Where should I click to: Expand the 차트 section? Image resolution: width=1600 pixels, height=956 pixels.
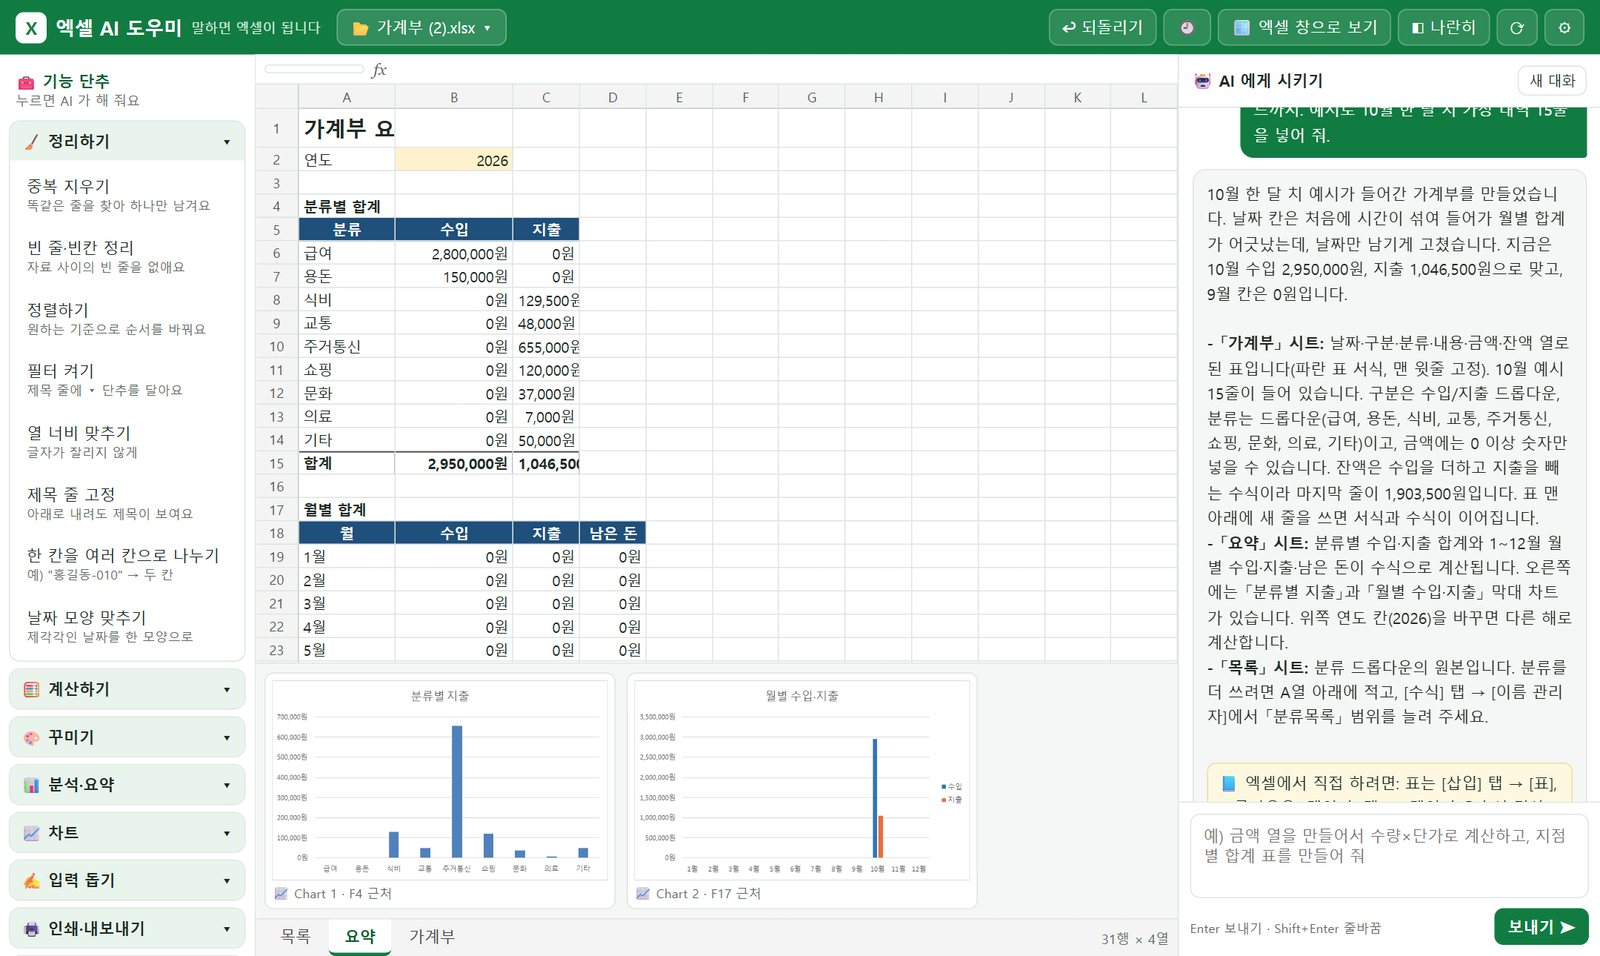[x=127, y=833]
